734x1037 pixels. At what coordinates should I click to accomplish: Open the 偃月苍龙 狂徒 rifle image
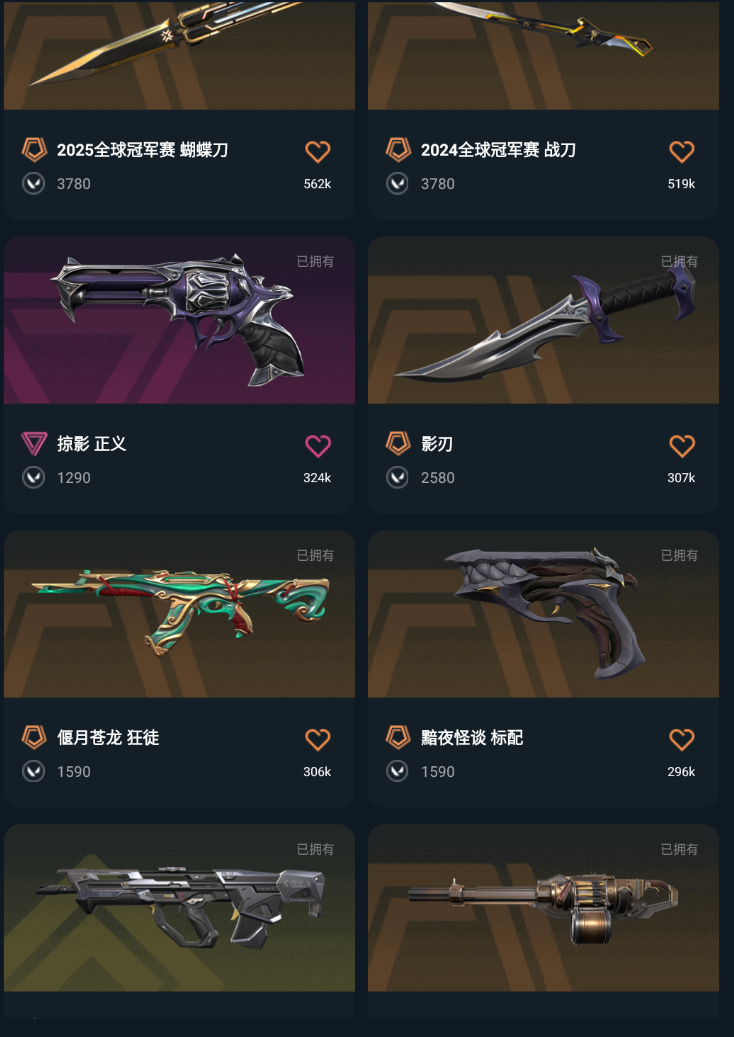point(179,614)
